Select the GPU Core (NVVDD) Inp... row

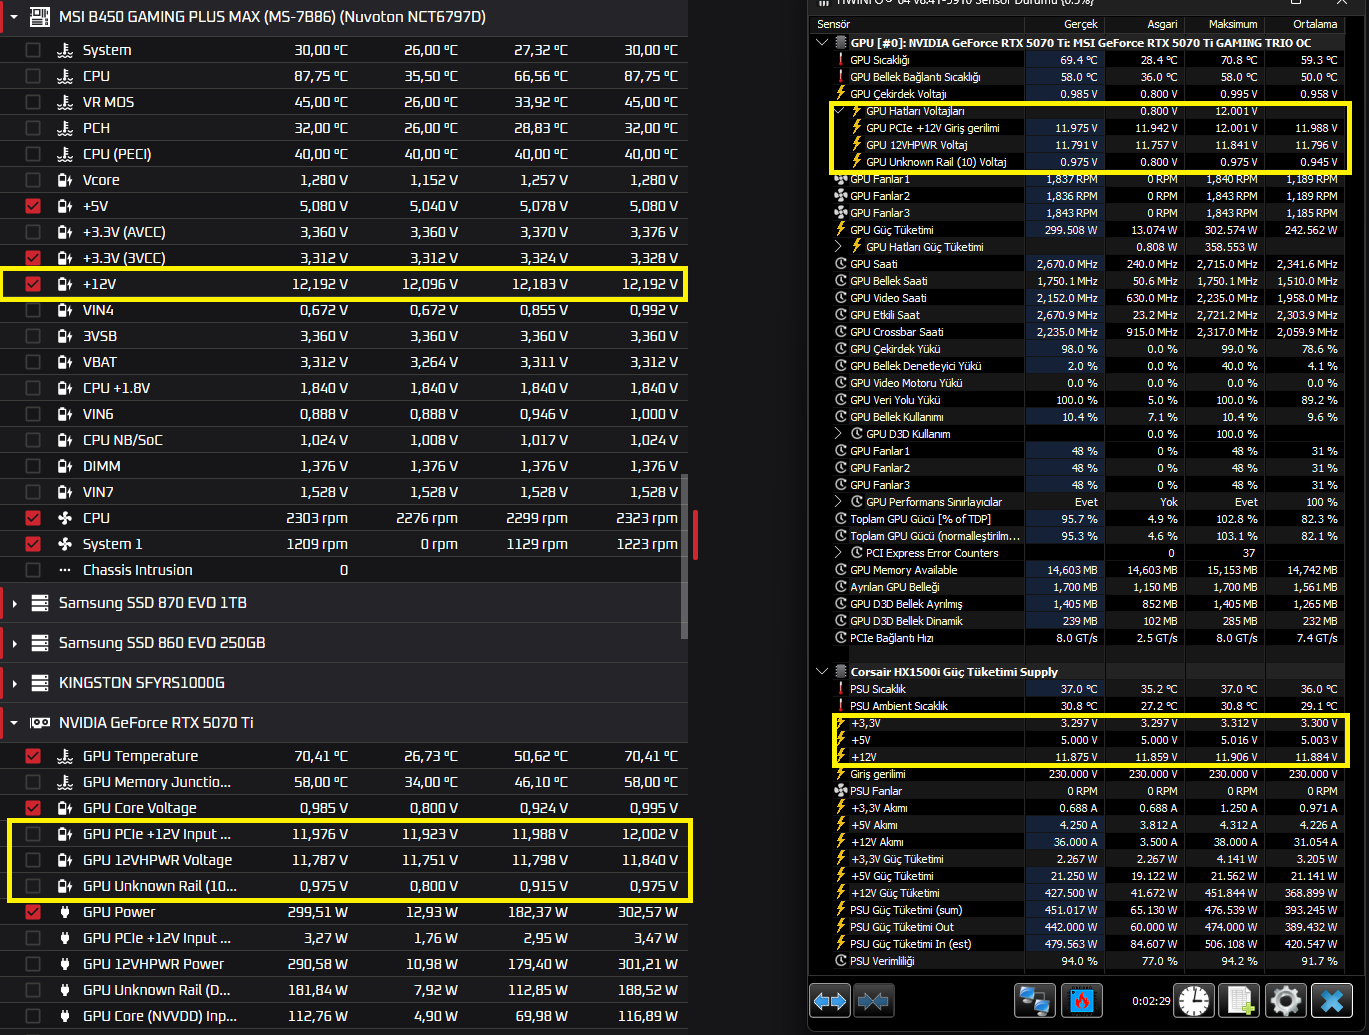click(344, 1016)
